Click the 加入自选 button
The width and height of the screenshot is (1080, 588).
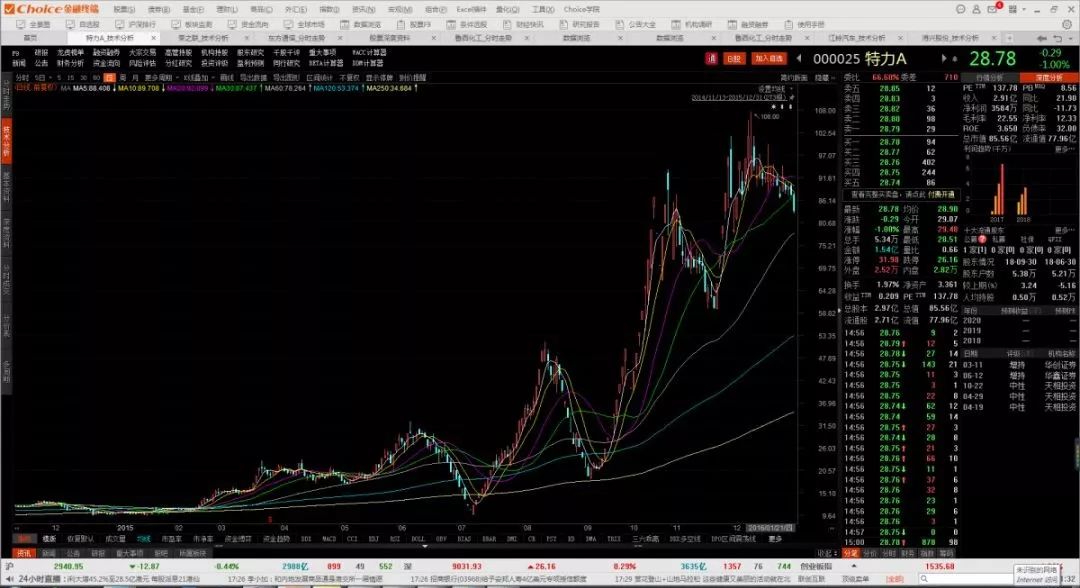[x=769, y=59]
